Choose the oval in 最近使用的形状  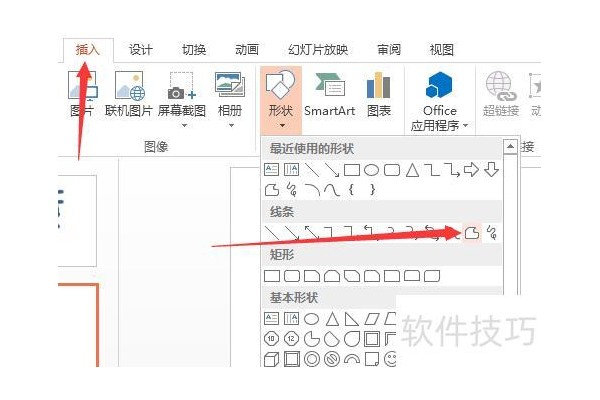[372, 170]
